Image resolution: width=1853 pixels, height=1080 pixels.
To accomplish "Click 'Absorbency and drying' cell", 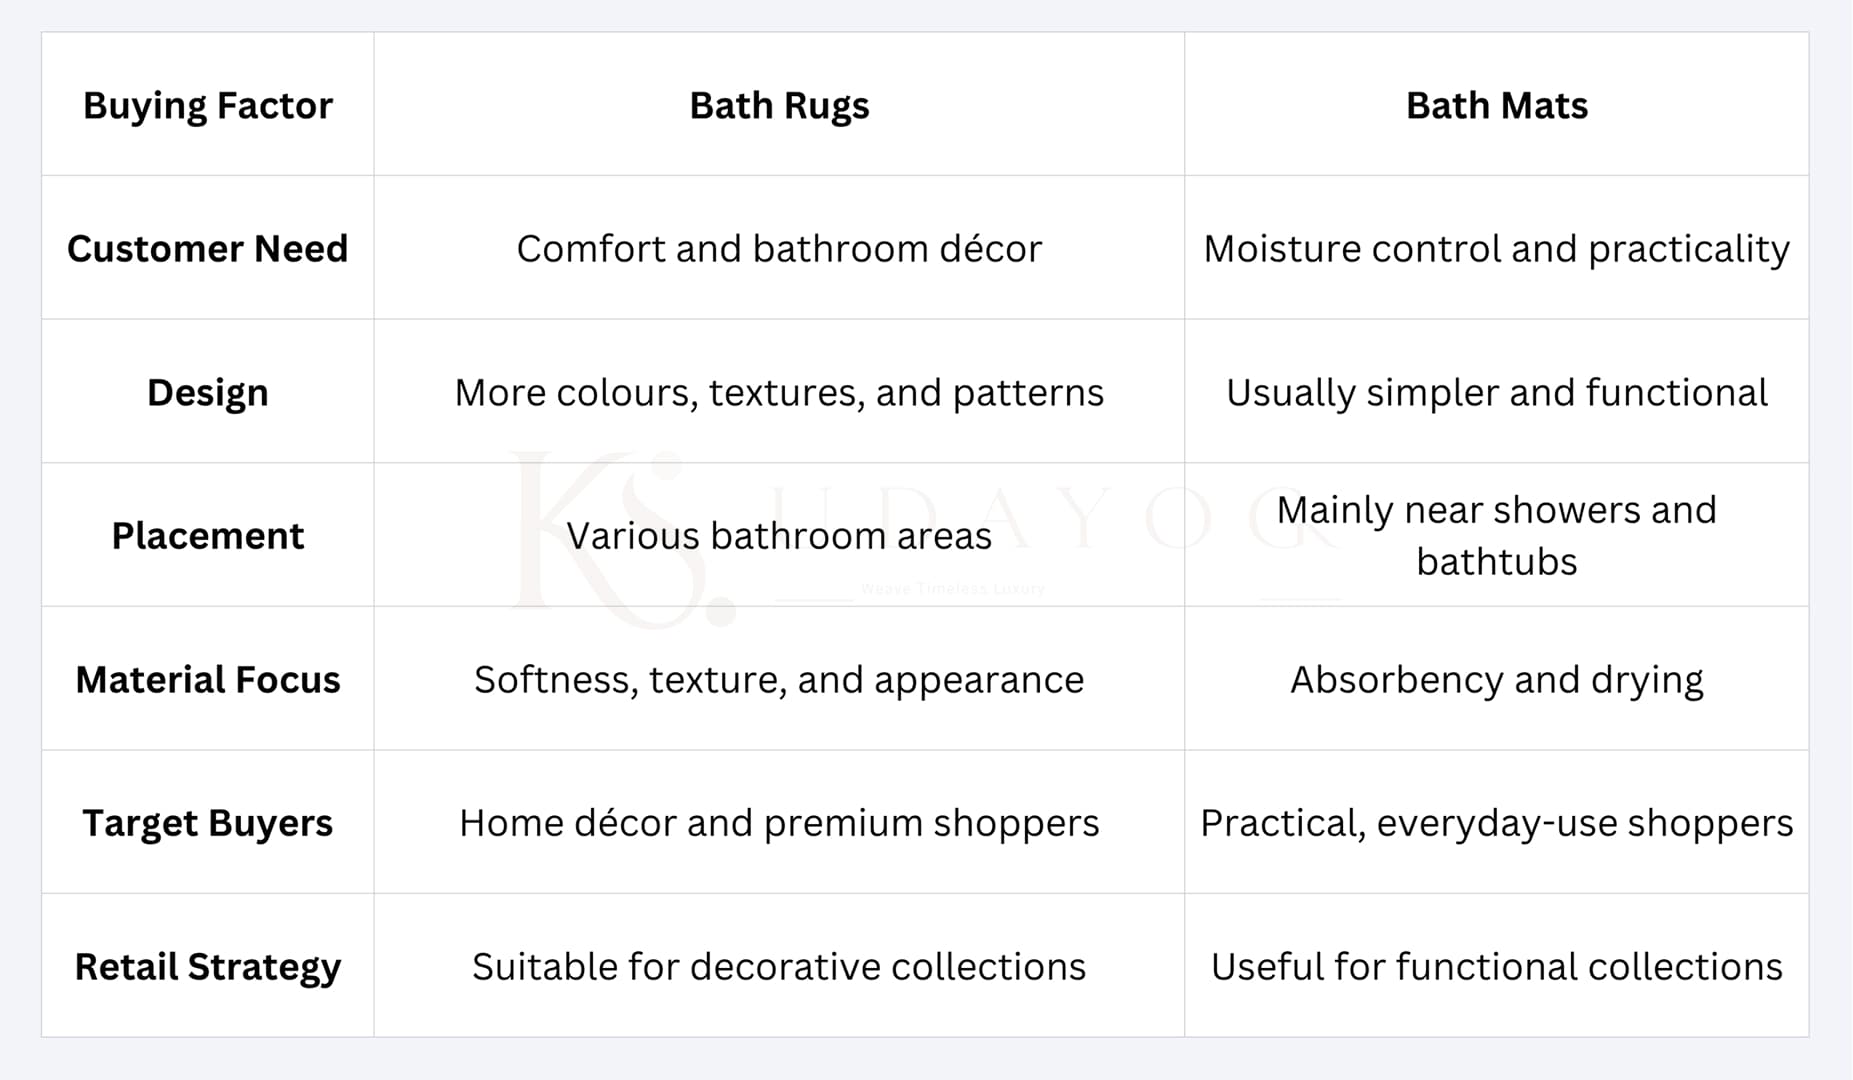I will [1497, 679].
